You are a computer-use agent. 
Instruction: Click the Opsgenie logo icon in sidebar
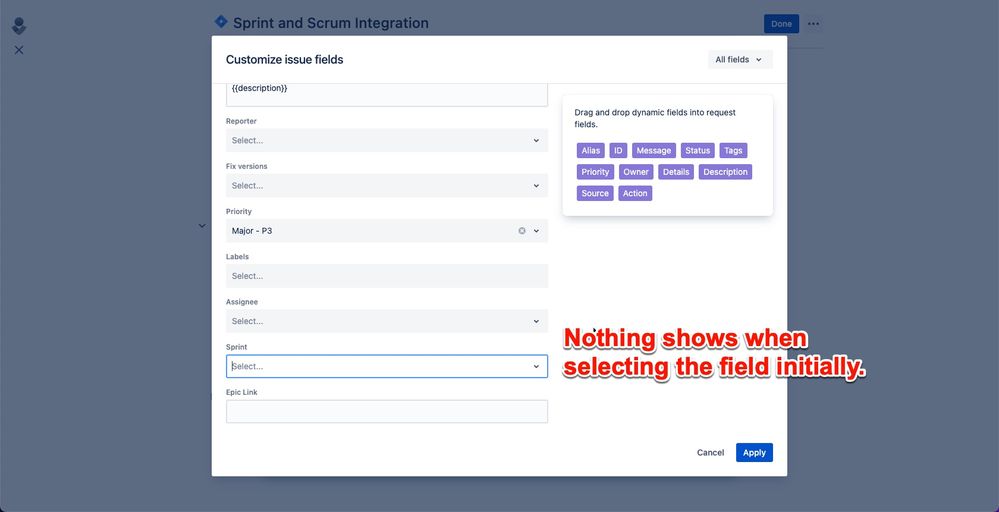pyautogui.click(x=19, y=26)
